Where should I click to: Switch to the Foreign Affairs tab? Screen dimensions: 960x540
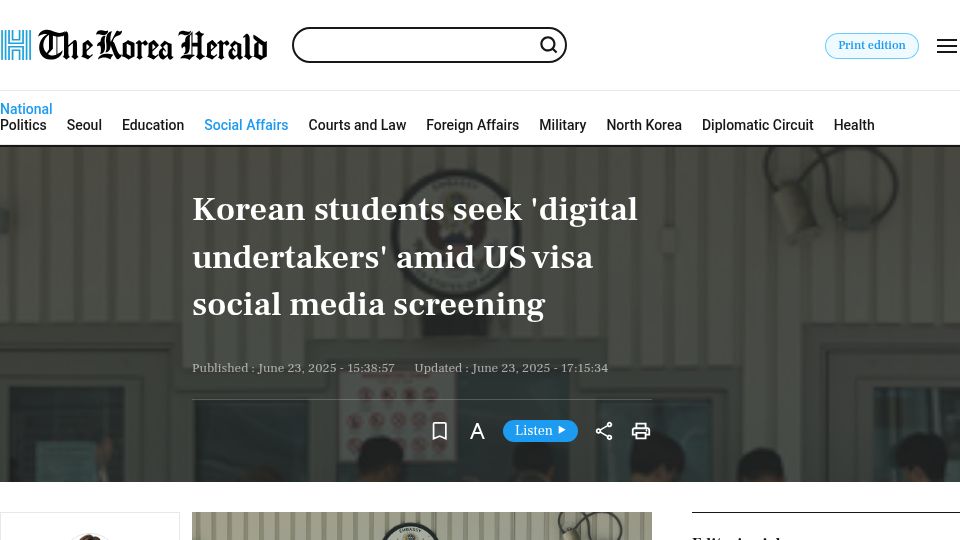[x=473, y=125]
